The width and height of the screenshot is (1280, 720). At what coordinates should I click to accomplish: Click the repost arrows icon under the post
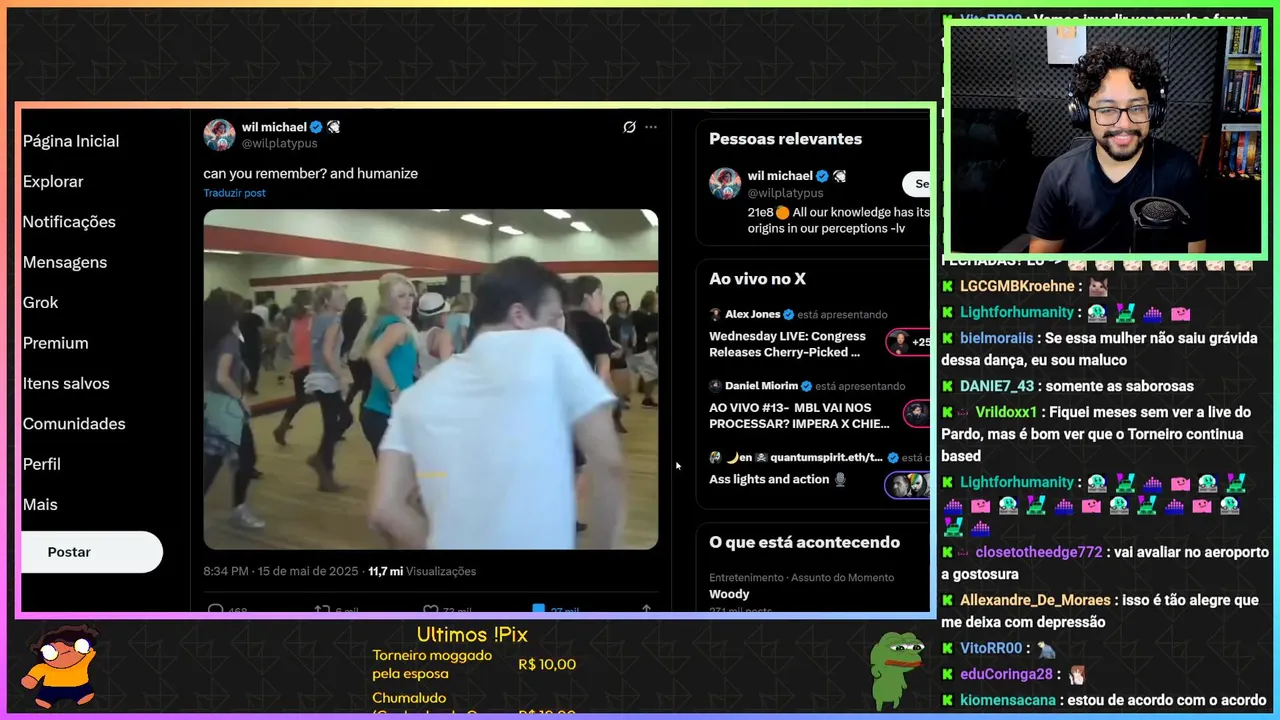(322, 608)
